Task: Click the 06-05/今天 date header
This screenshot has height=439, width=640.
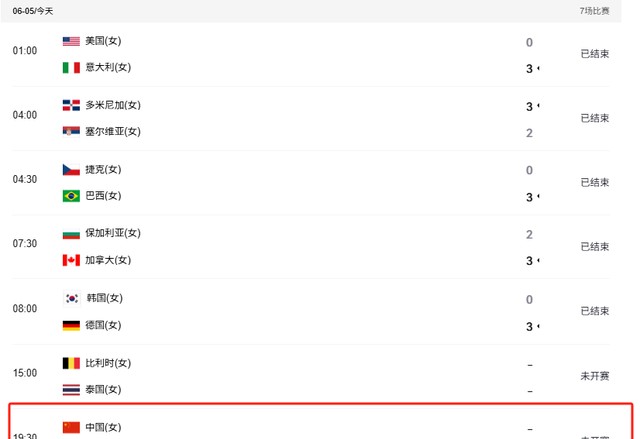Action: (x=33, y=10)
